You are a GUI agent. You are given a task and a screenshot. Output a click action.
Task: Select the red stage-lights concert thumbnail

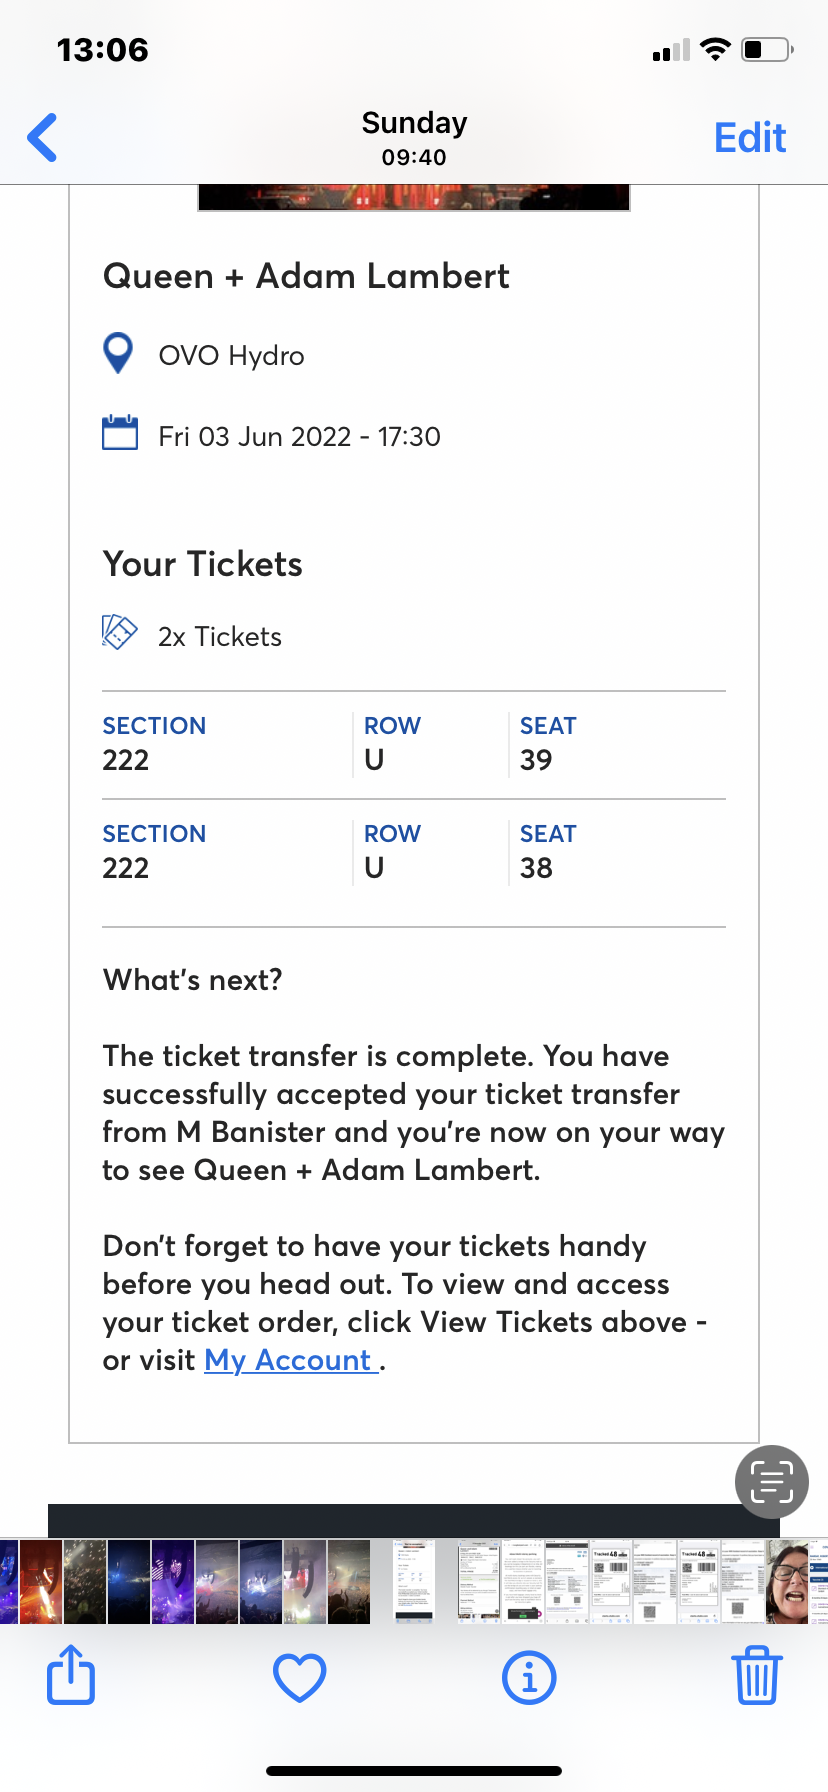[41, 1582]
